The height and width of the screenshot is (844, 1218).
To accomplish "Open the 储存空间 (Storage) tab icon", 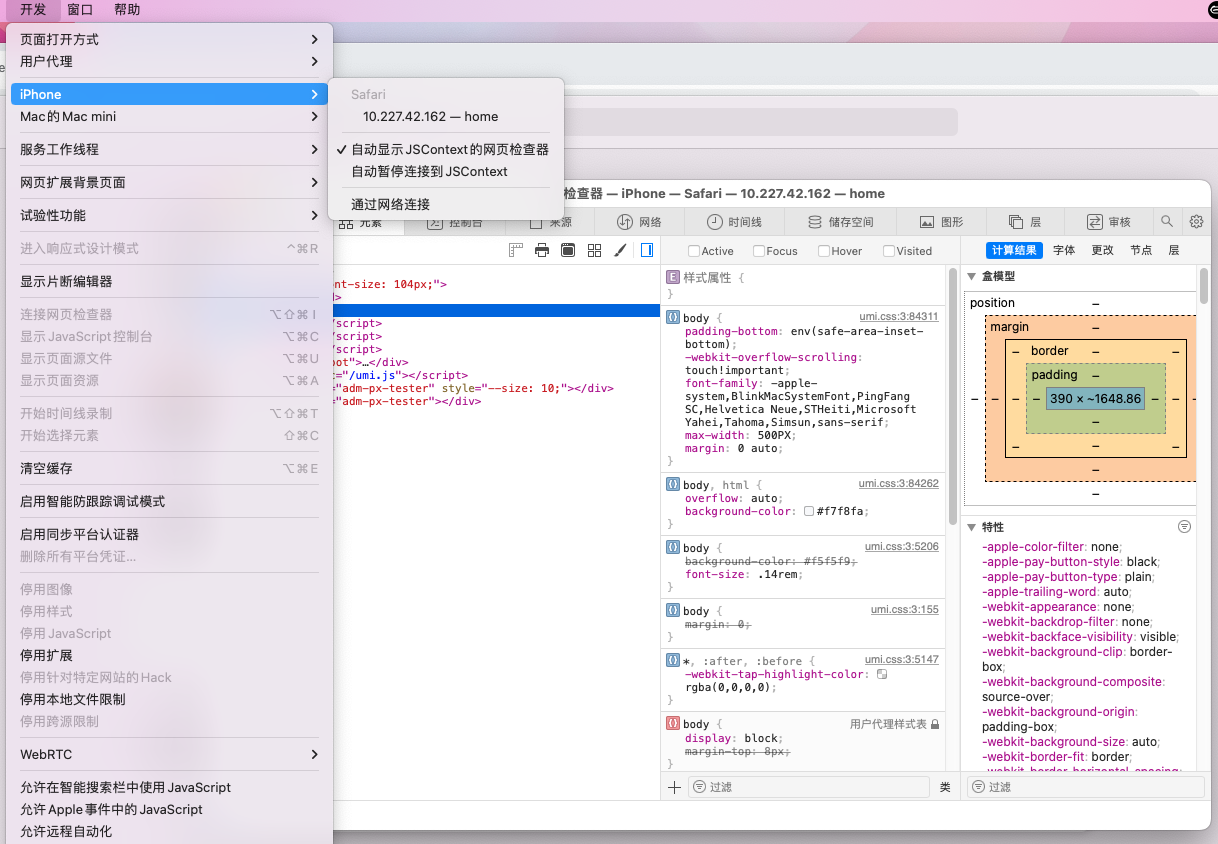I will tap(815, 222).
